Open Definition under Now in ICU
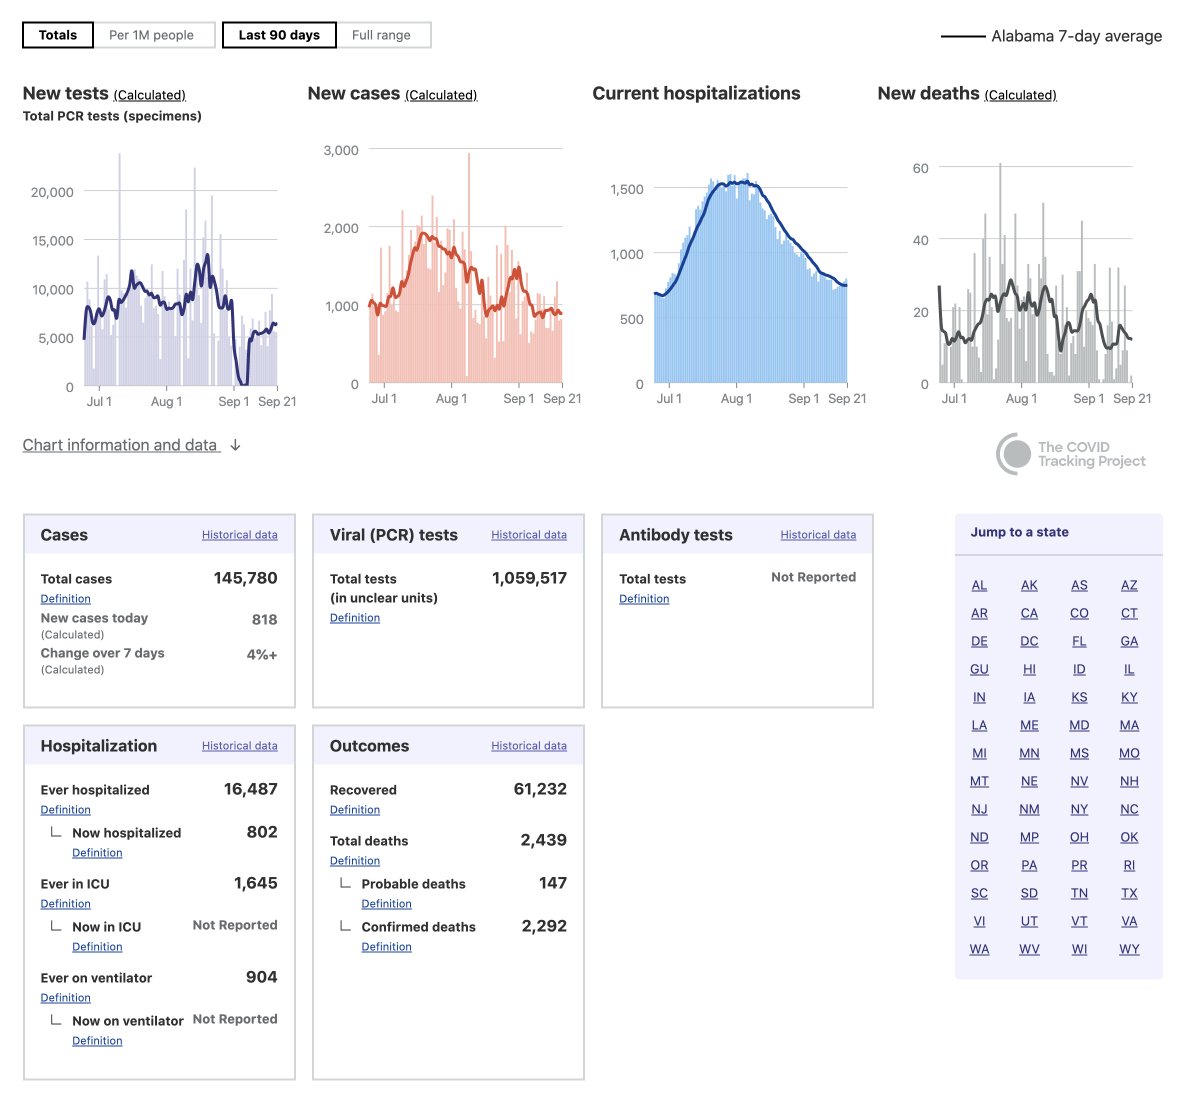 pyautogui.click(x=97, y=947)
